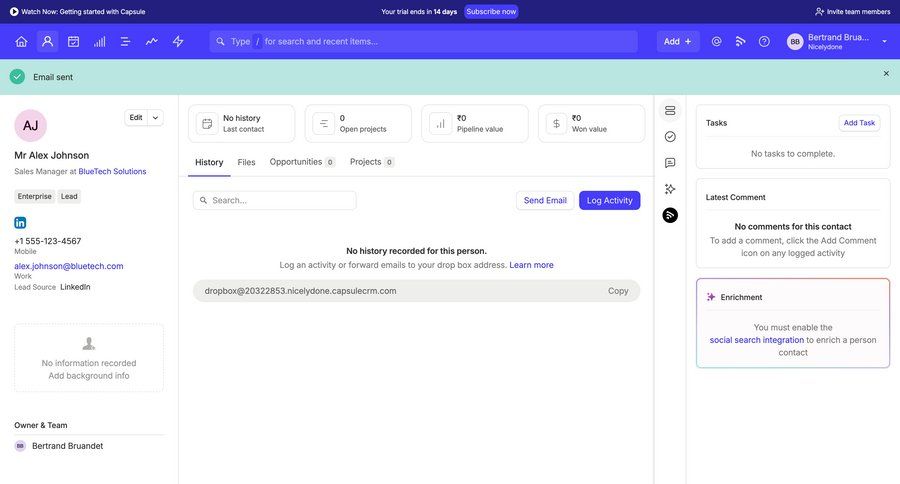This screenshot has width=900, height=484.
Task: Click the BB user avatar in header
Action: [795, 41]
